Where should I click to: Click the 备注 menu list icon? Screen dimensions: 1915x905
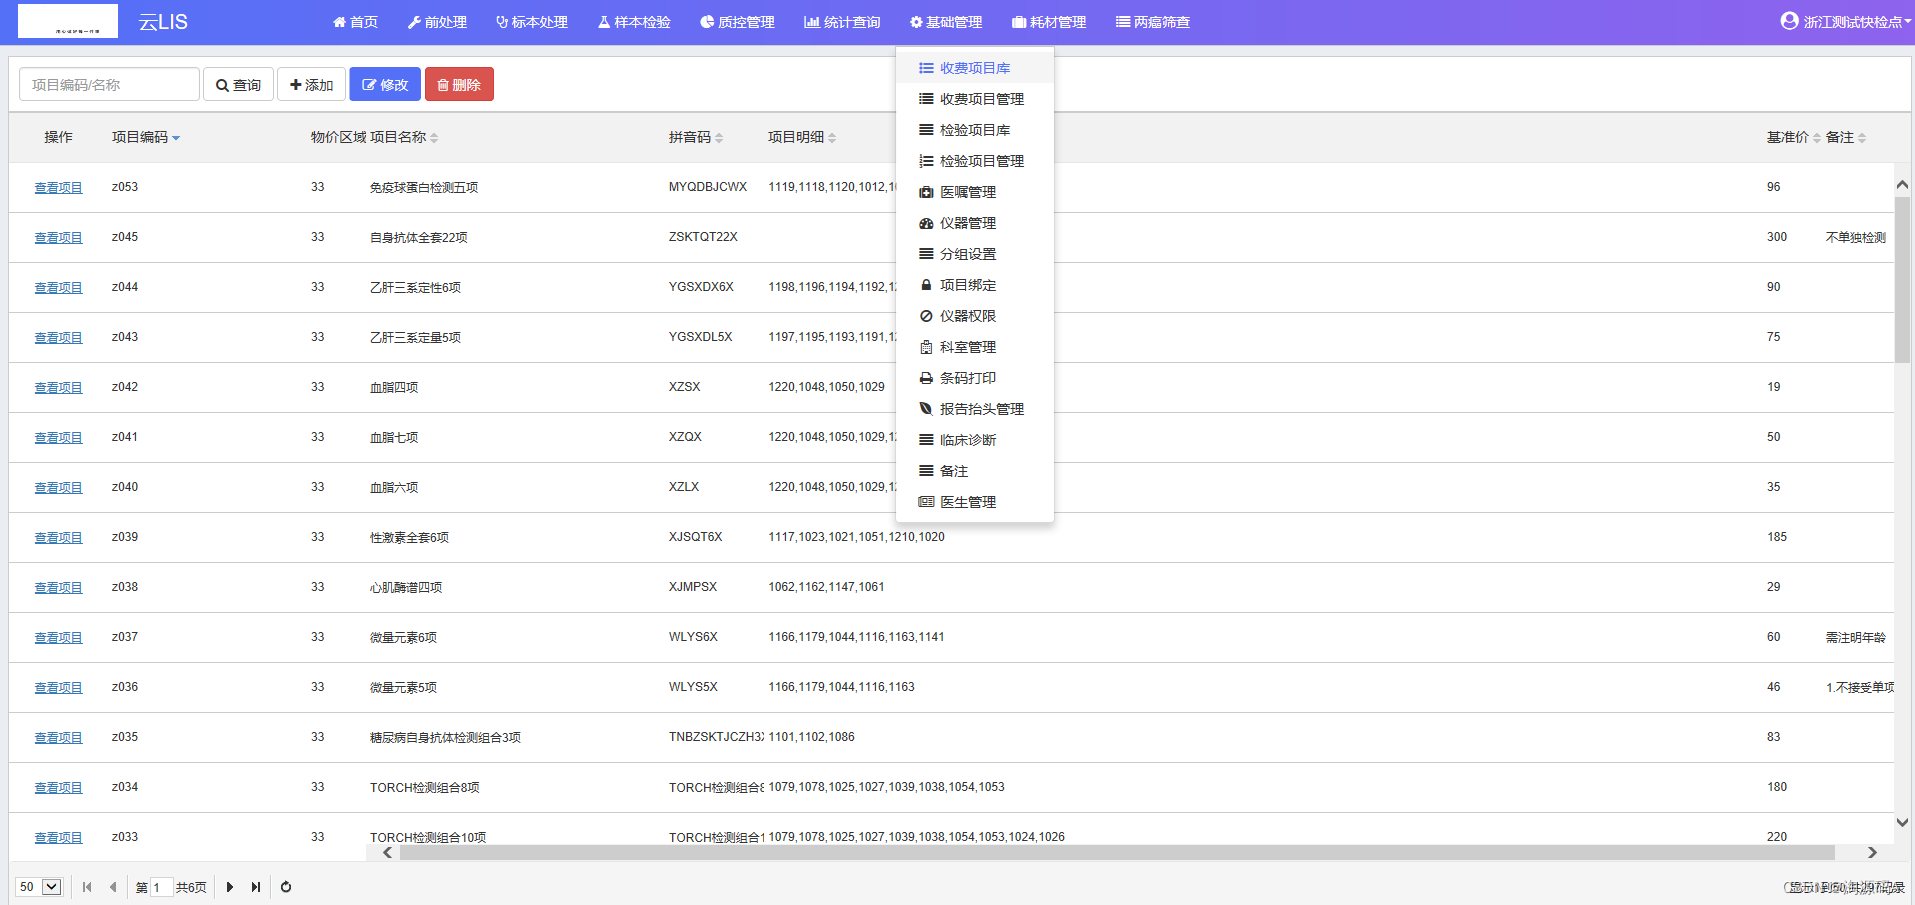point(926,471)
